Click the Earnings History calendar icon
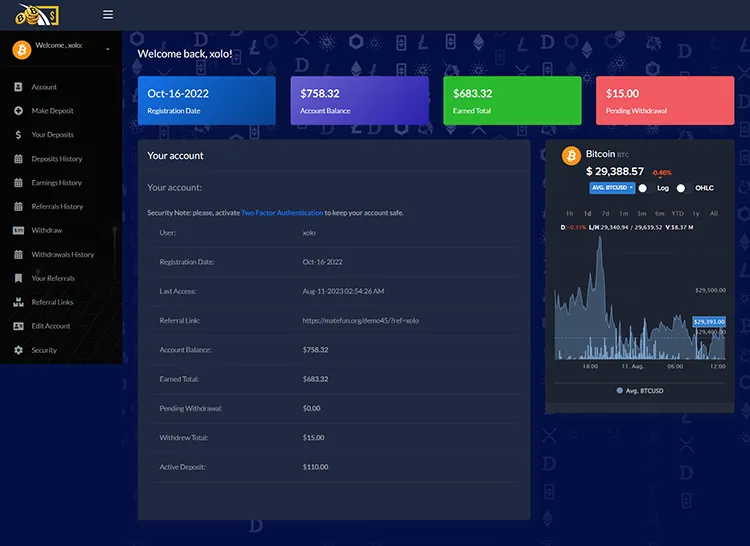 (x=18, y=182)
